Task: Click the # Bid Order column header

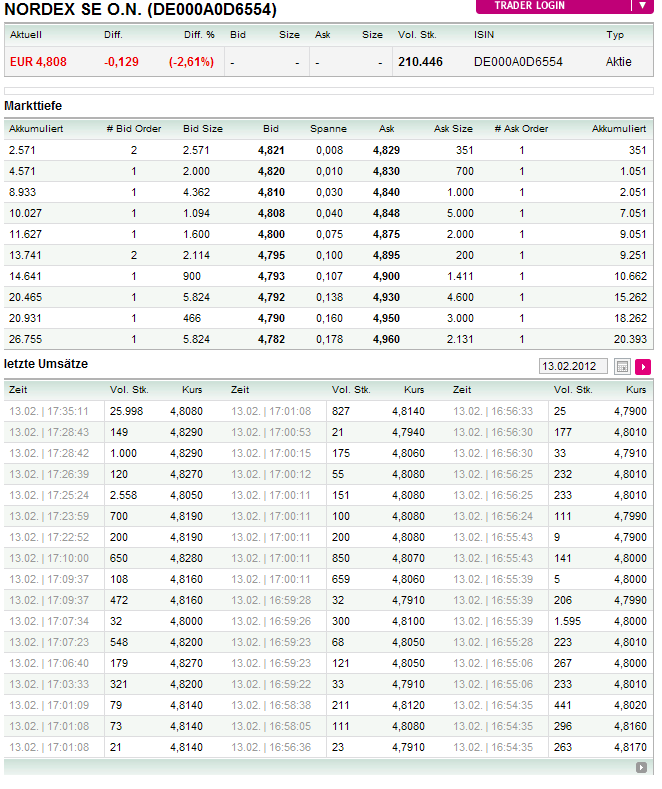Action: click(x=134, y=129)
